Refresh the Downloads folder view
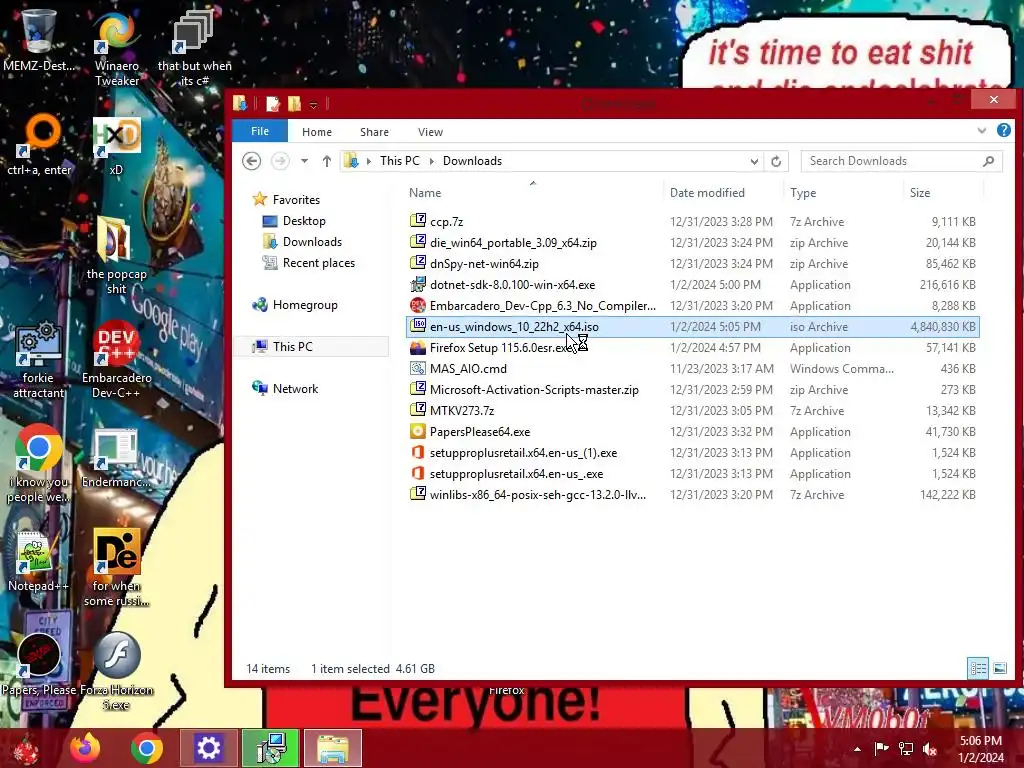This screenshot has width=1024, height=768. click(x=776, y=161)
